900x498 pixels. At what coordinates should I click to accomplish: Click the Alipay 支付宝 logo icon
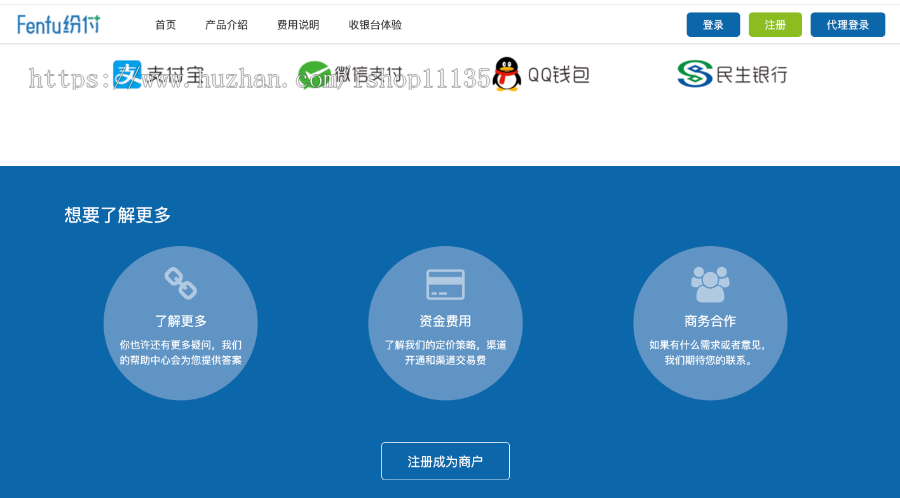(127, 75)
